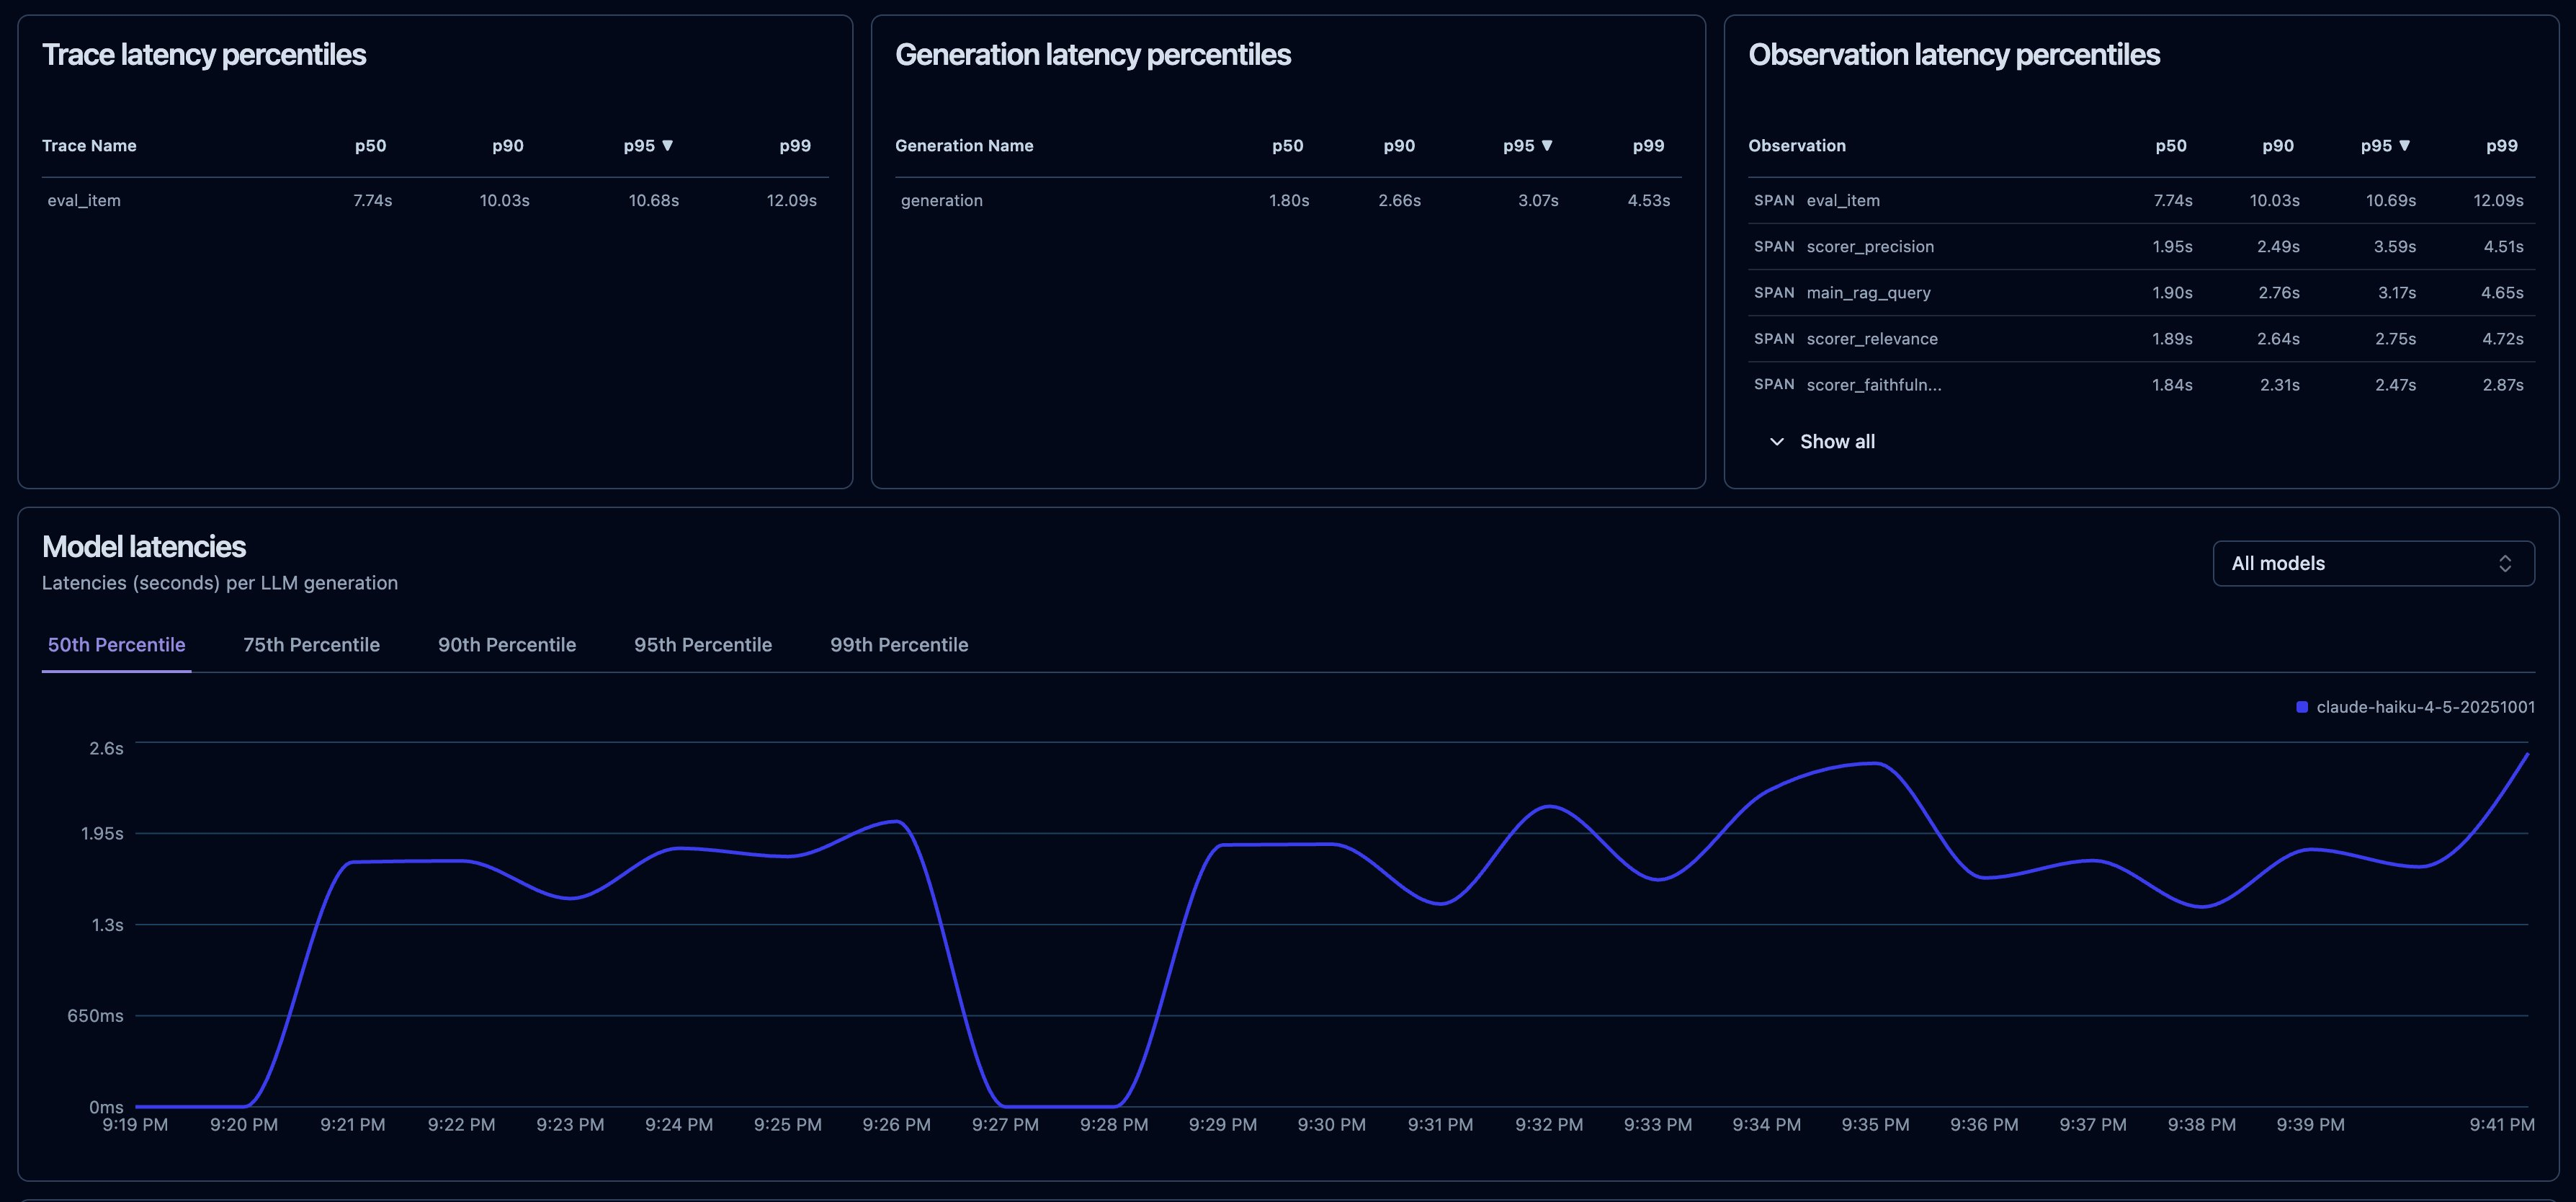
Task: Click the 4.72s p99 value for scorer_relevance
Action: point(2502,339)
